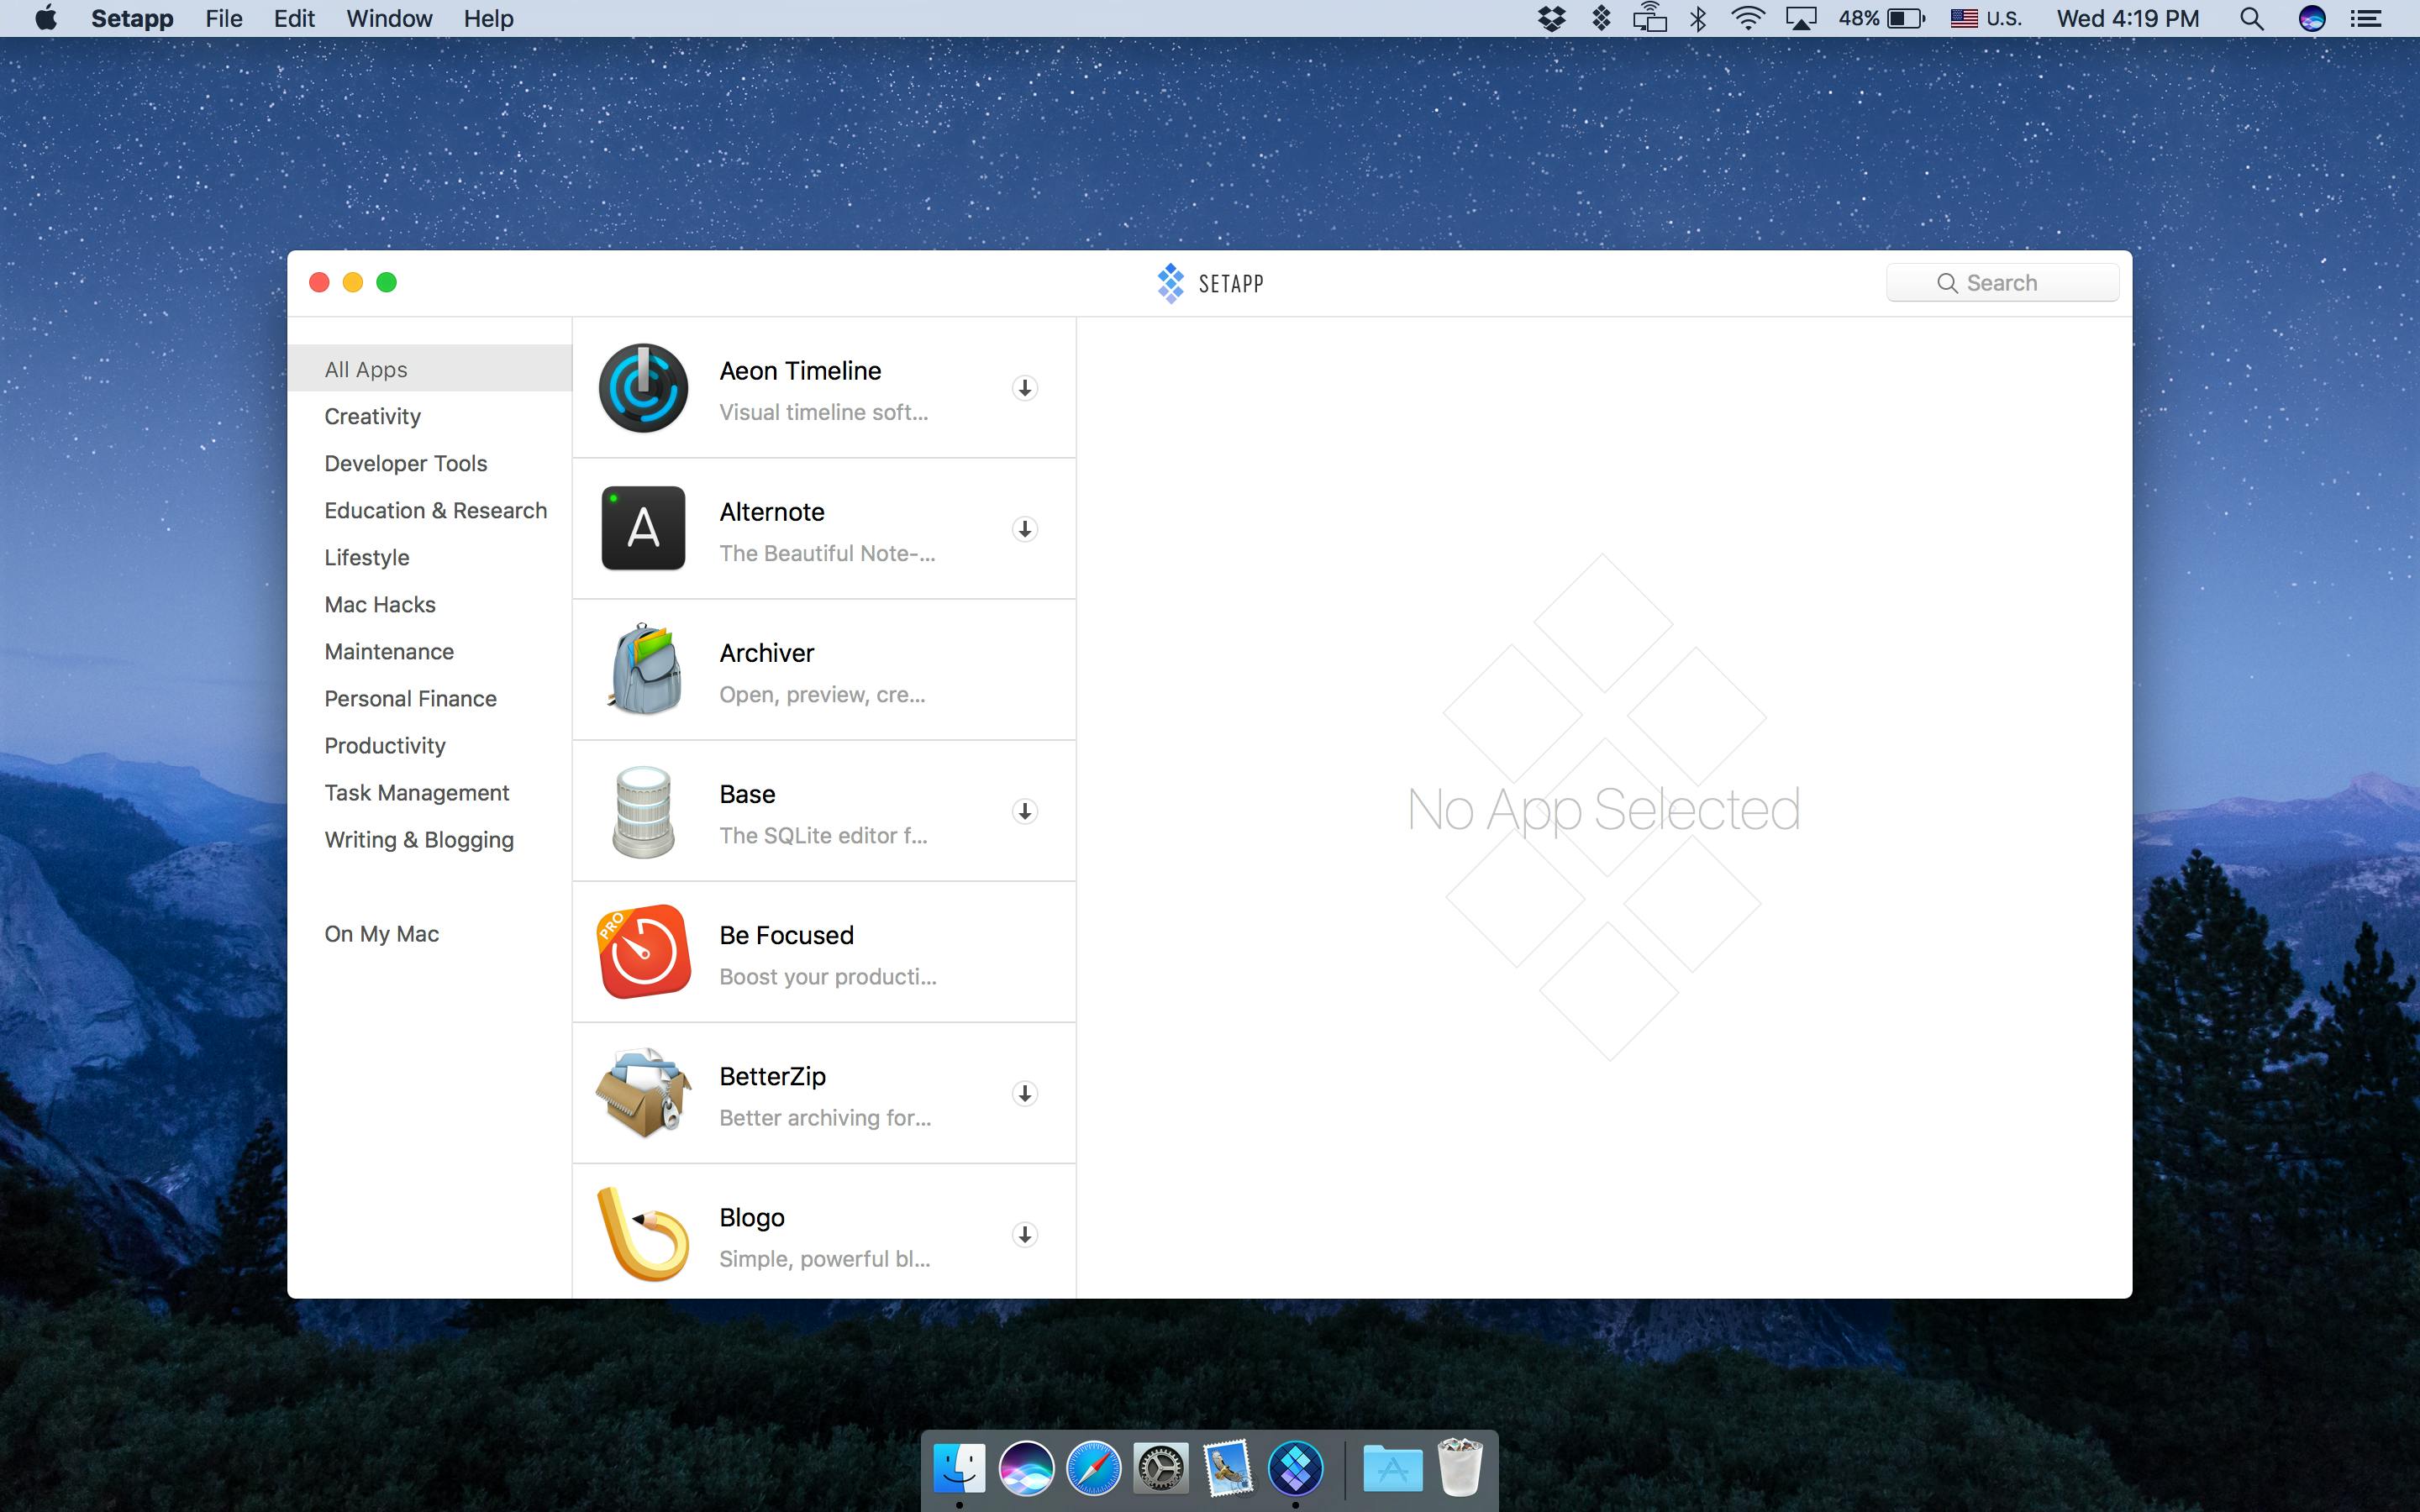Open Notification Center icon
The image size is (2420, 1512).
pyautogui.click(x=2365, y=18)
